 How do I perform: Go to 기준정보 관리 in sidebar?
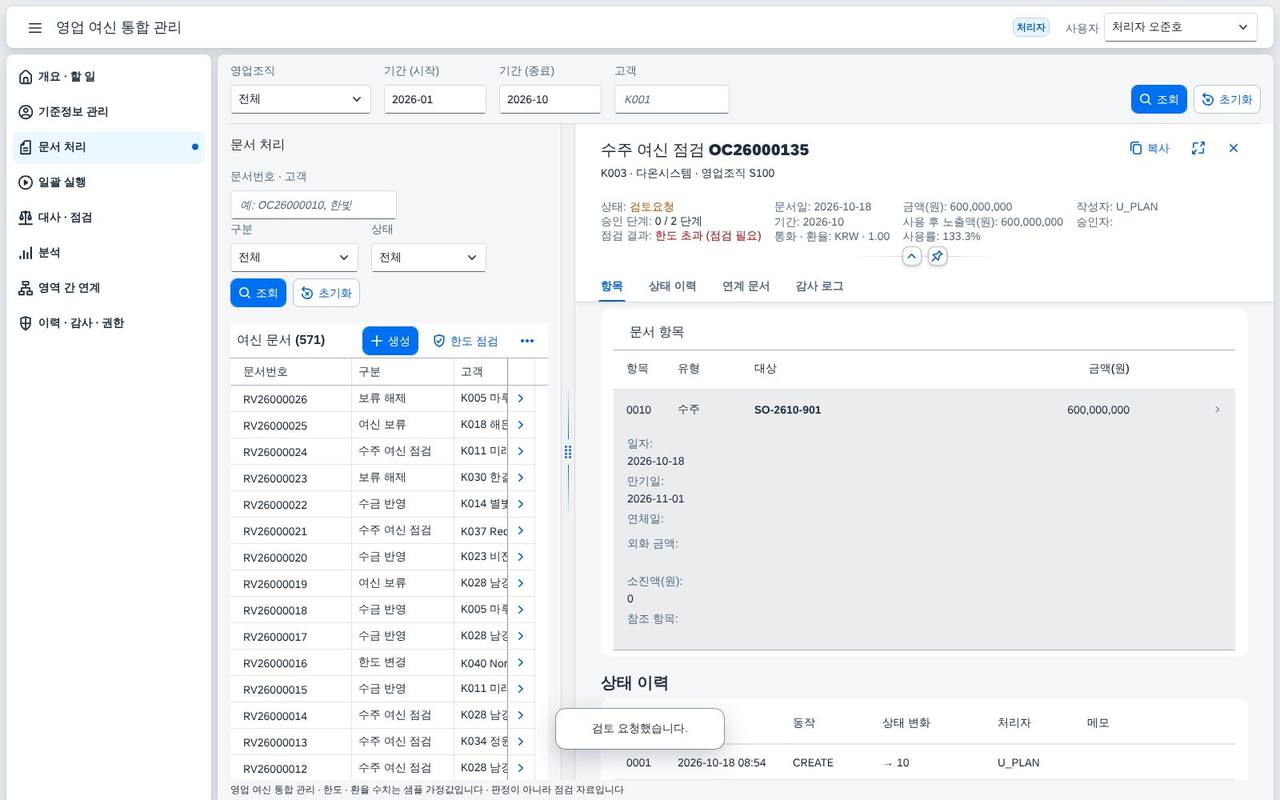point(110,112)
